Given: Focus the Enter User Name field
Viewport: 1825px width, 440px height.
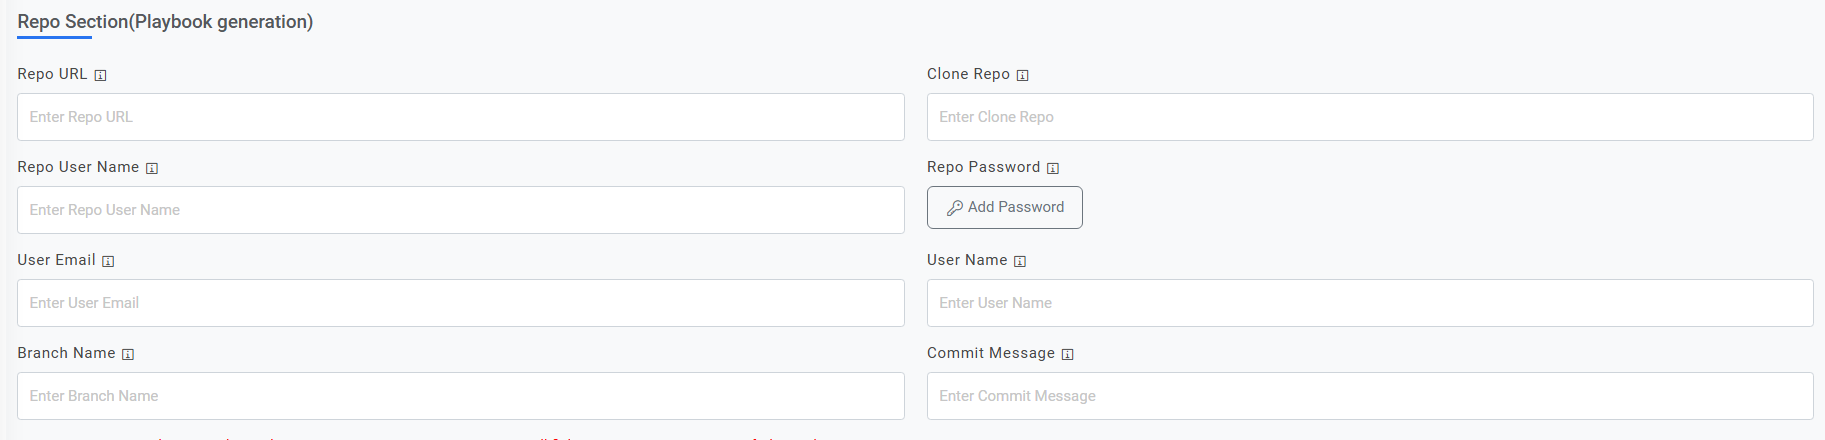Looking at the screenshot, I should (x=1369, y=303).
